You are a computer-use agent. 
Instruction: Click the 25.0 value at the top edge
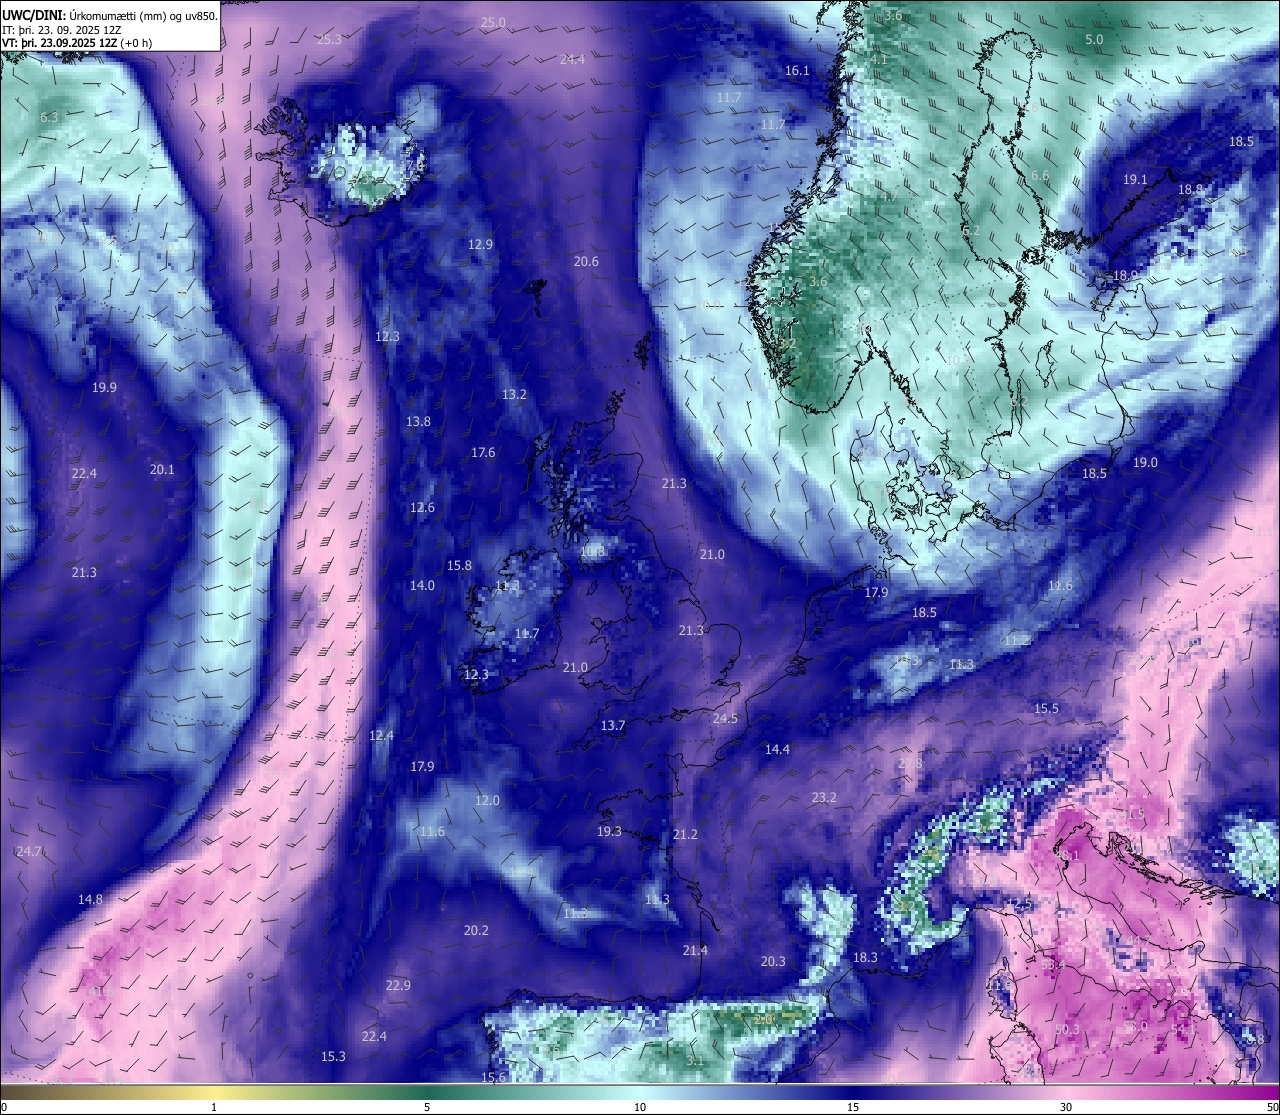pos(493,22)
